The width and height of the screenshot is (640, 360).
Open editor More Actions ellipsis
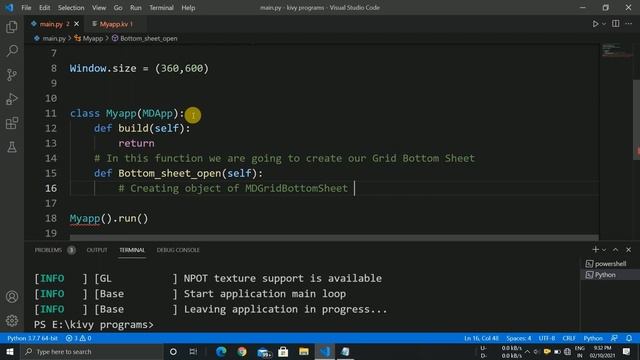[x=629, y=24]
